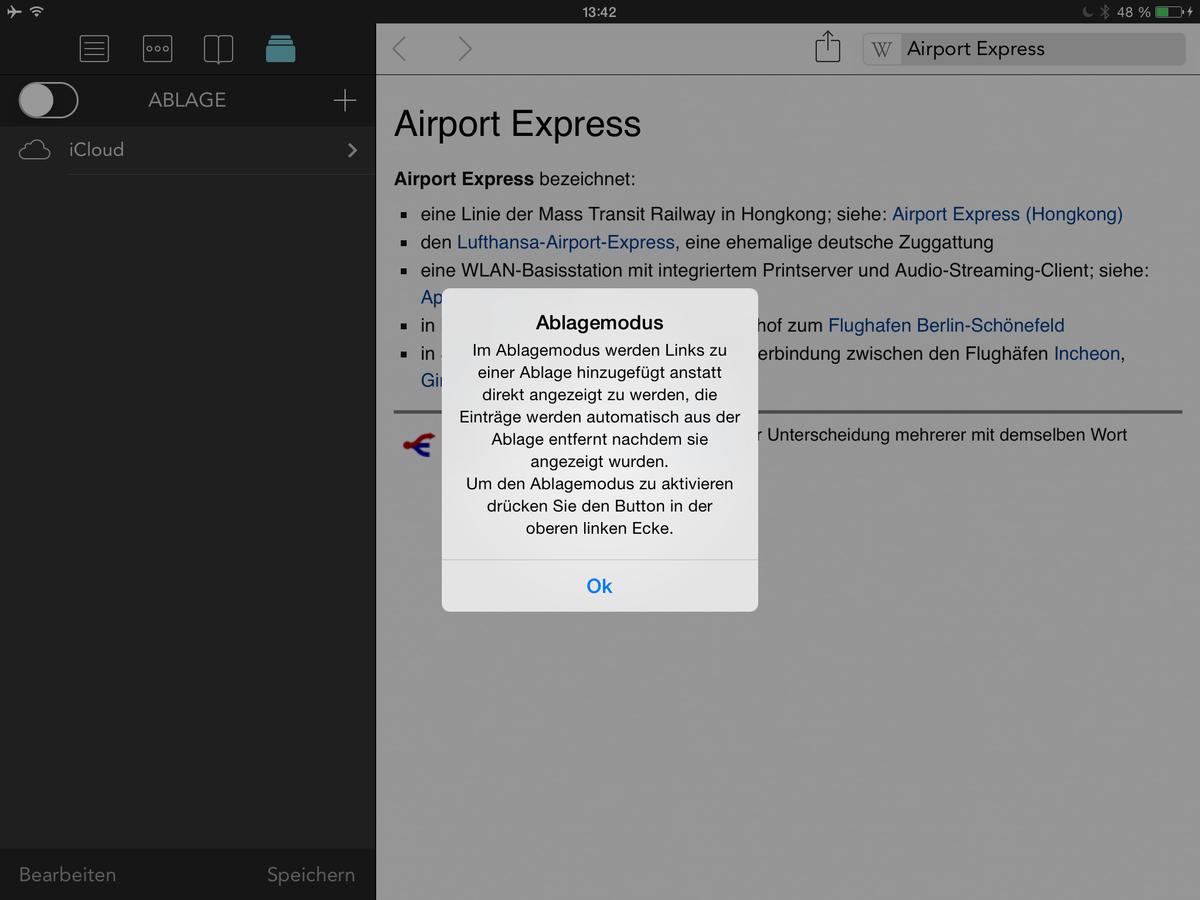
Task: Add a new Ablage with plus icon
Action: 344,100
